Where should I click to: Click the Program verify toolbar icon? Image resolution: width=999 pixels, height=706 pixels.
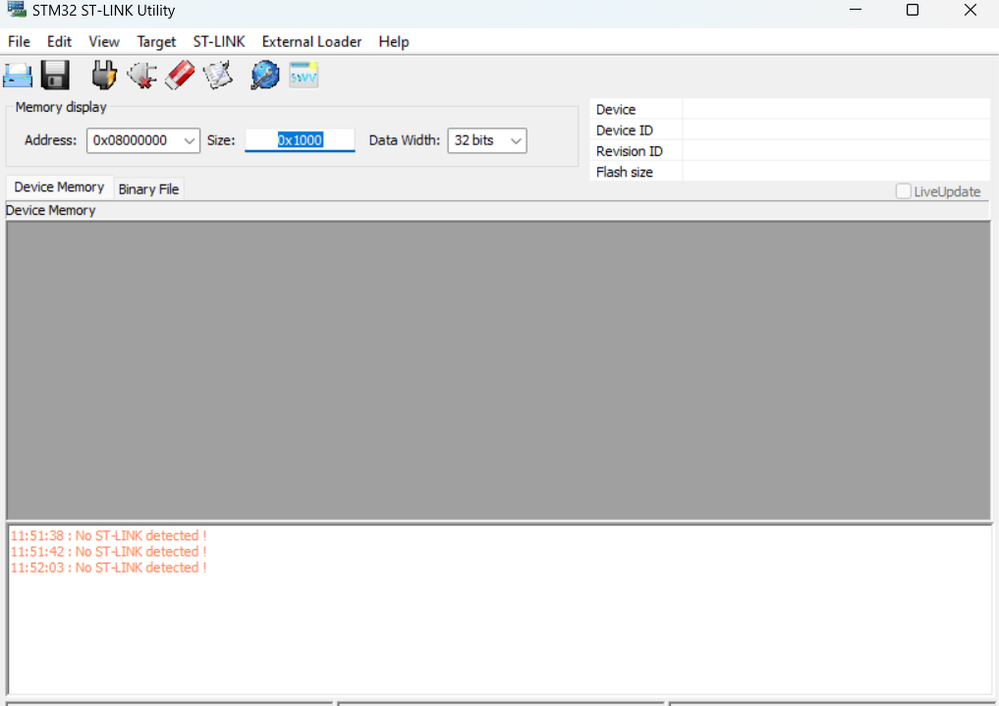click(218, 75)
